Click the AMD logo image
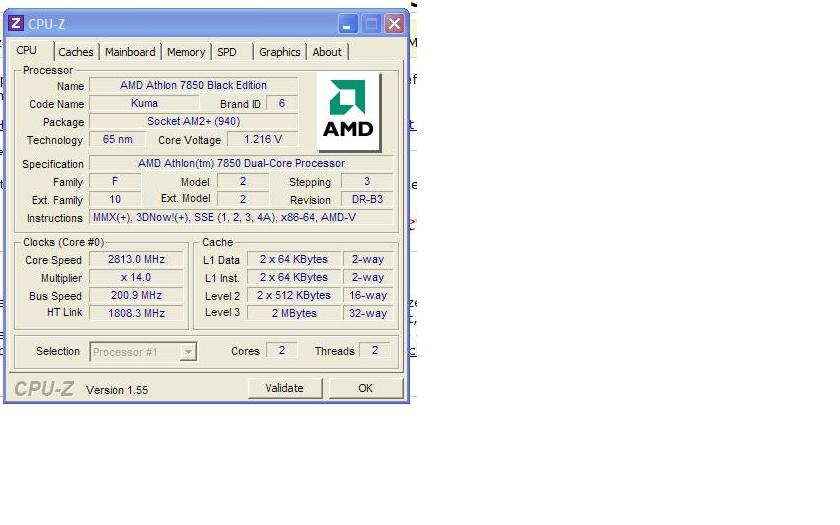 point(349,112)
